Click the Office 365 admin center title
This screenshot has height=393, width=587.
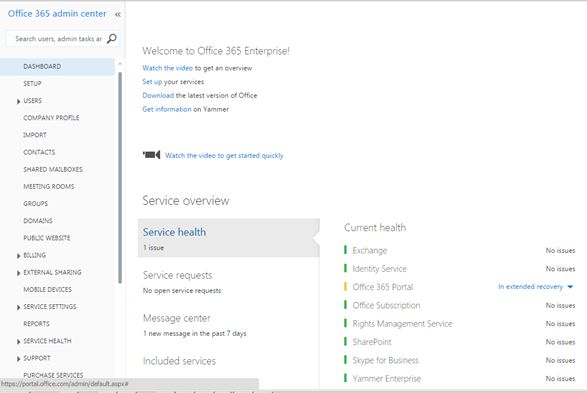click(57, 14)
